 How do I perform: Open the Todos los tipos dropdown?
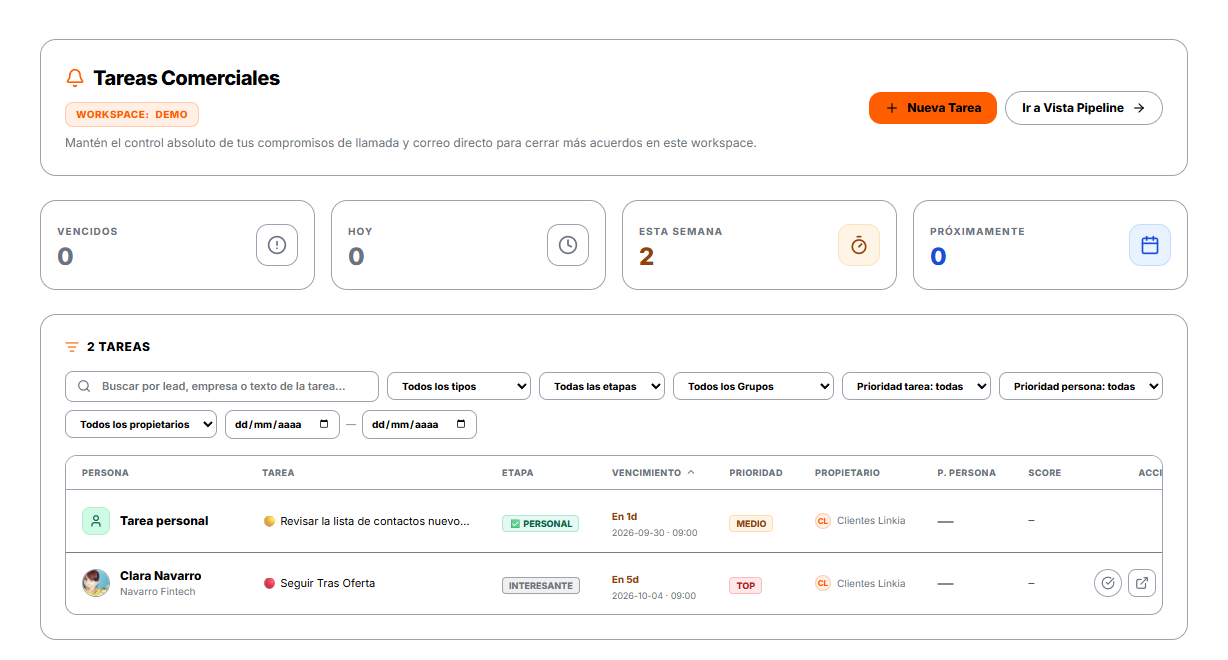pyautogui.click(x=459, y=386)
